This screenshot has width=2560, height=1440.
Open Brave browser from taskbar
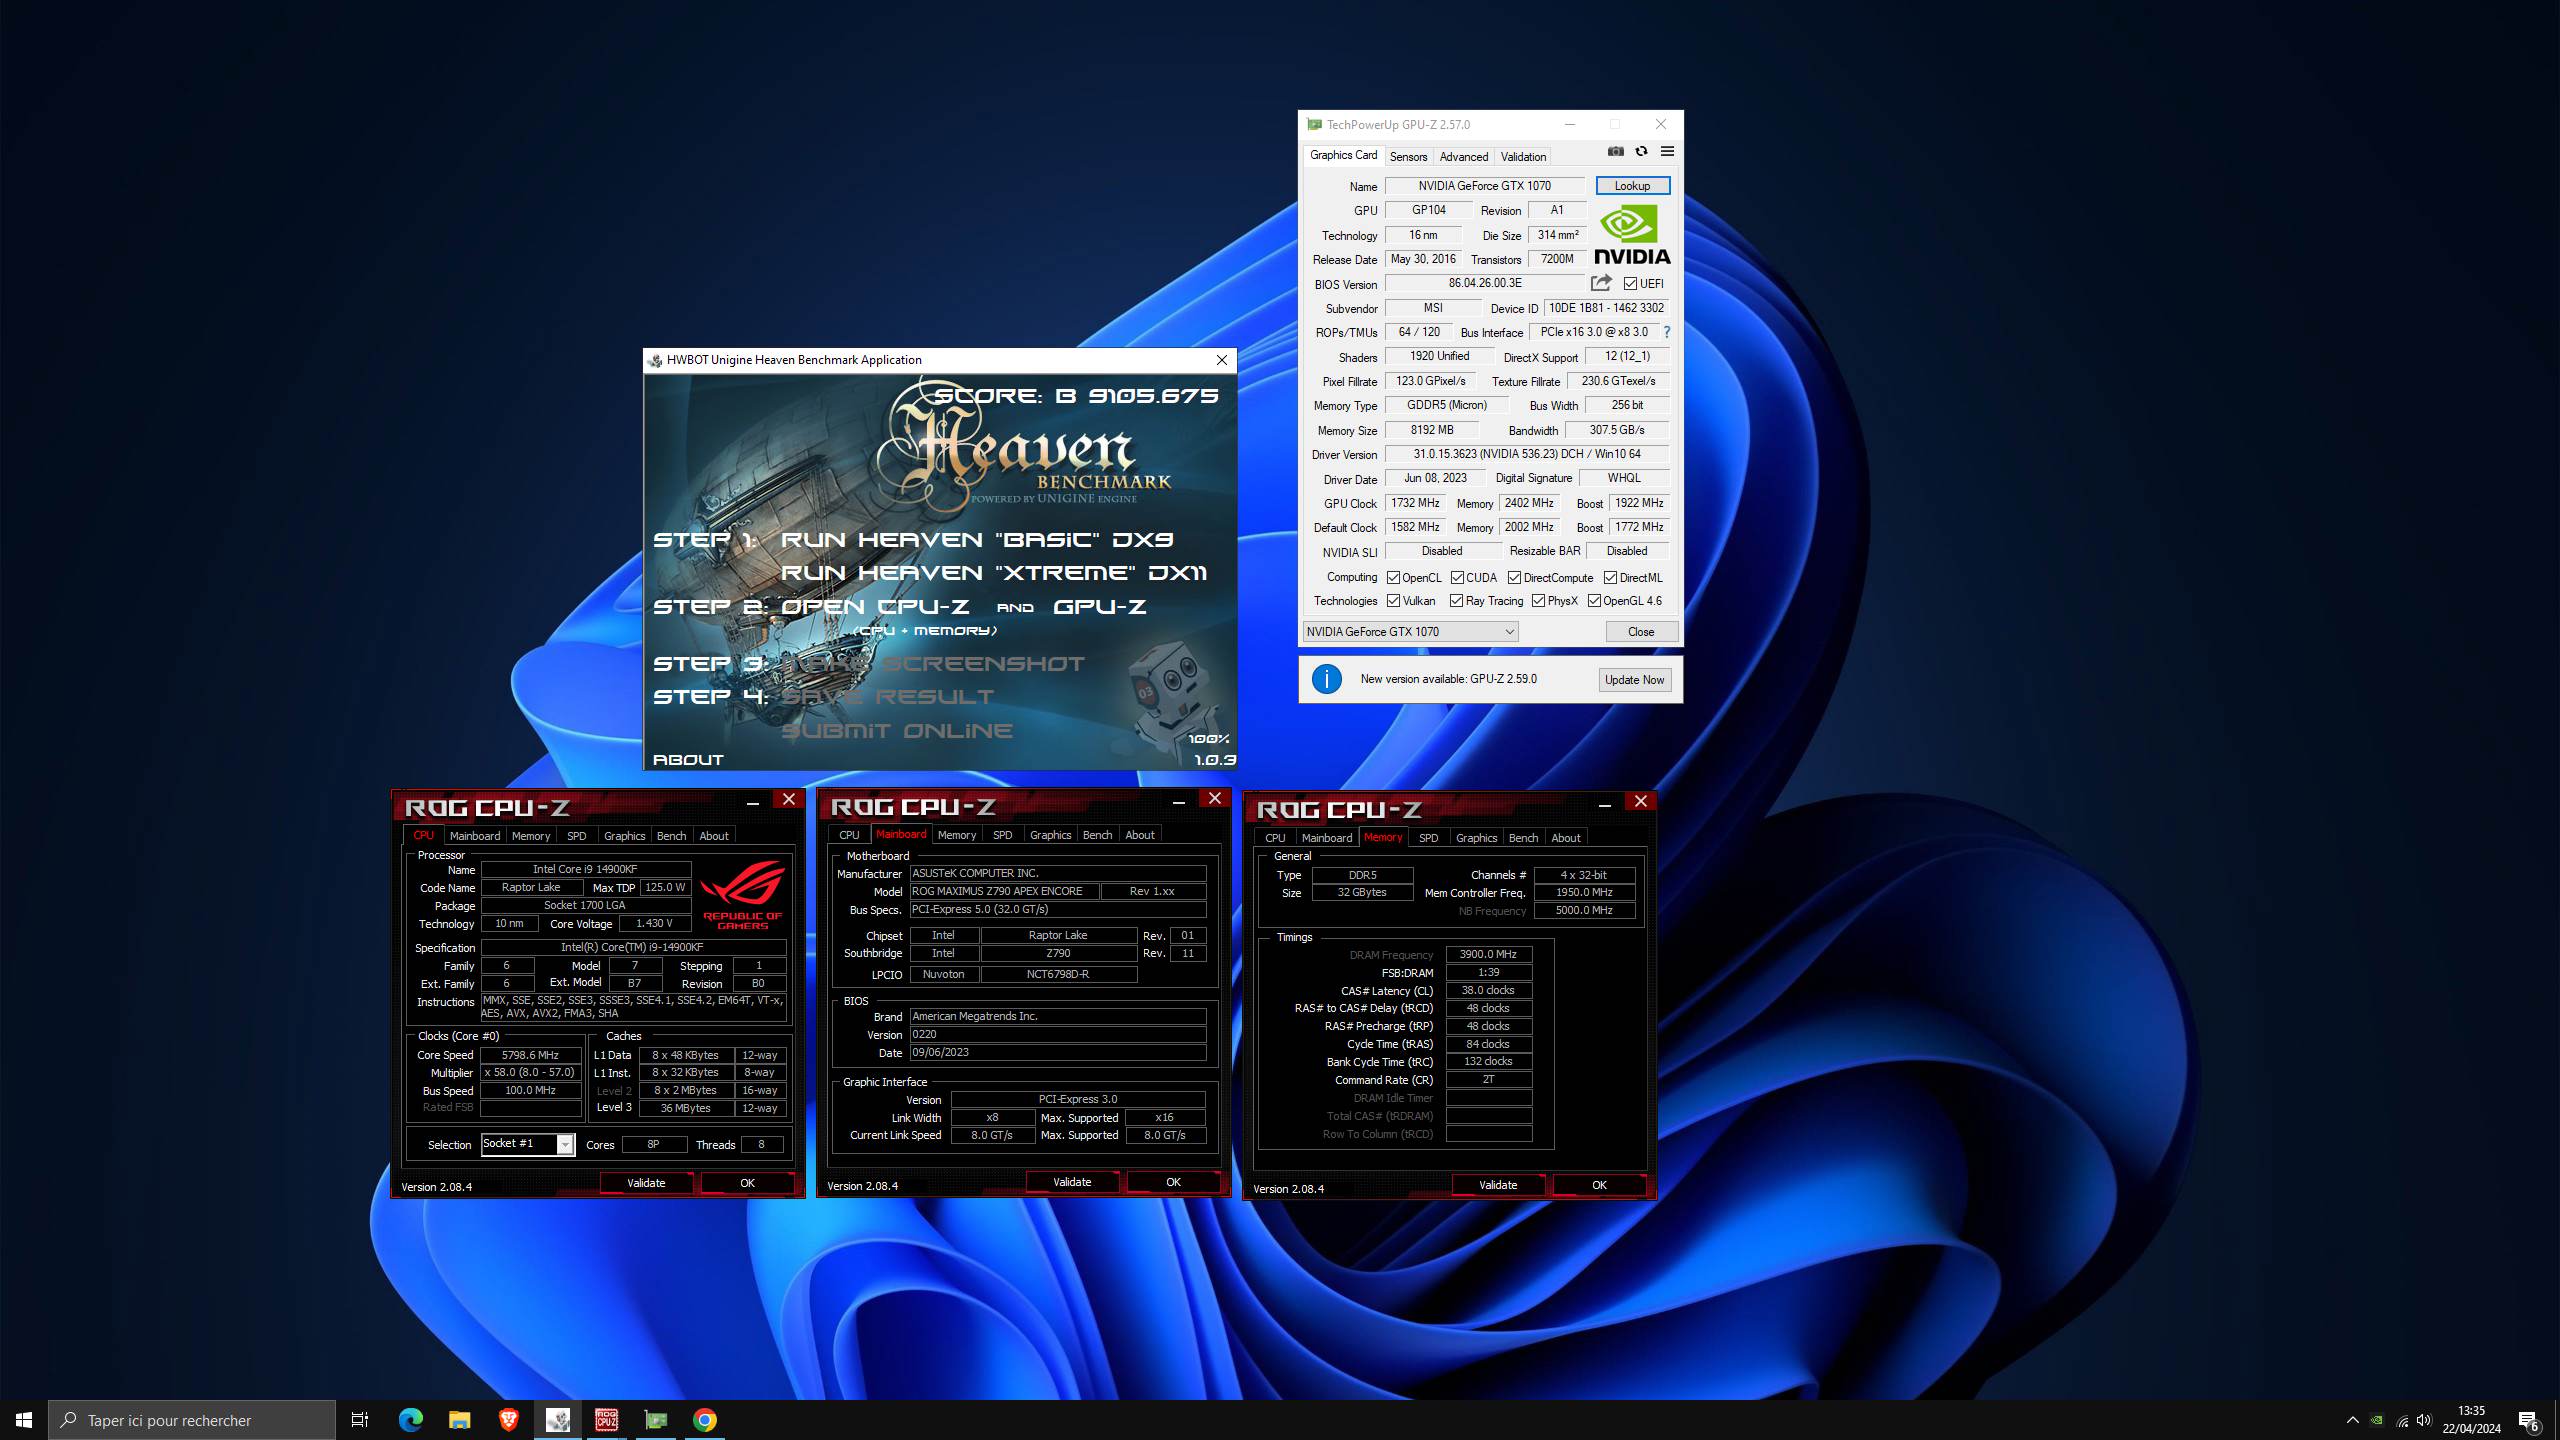point(508,1420)
